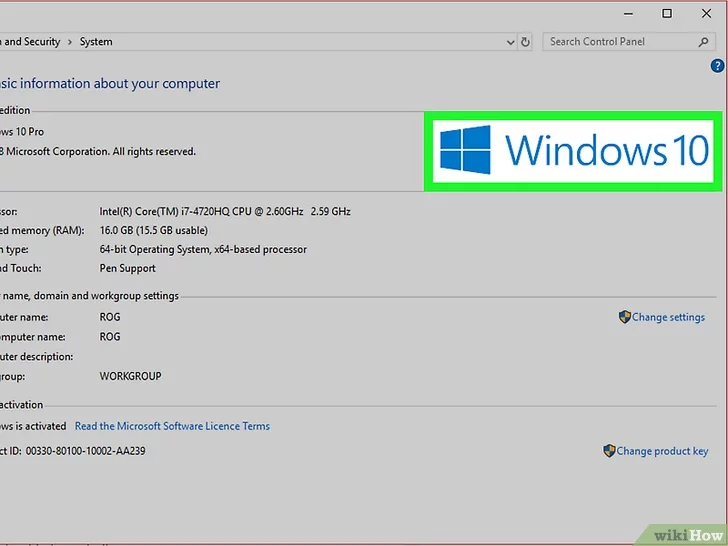The height and width of the screenshot is (546, 728).
Task: Click the shield icon beside Change settings
Action: [x=624, y=317]
